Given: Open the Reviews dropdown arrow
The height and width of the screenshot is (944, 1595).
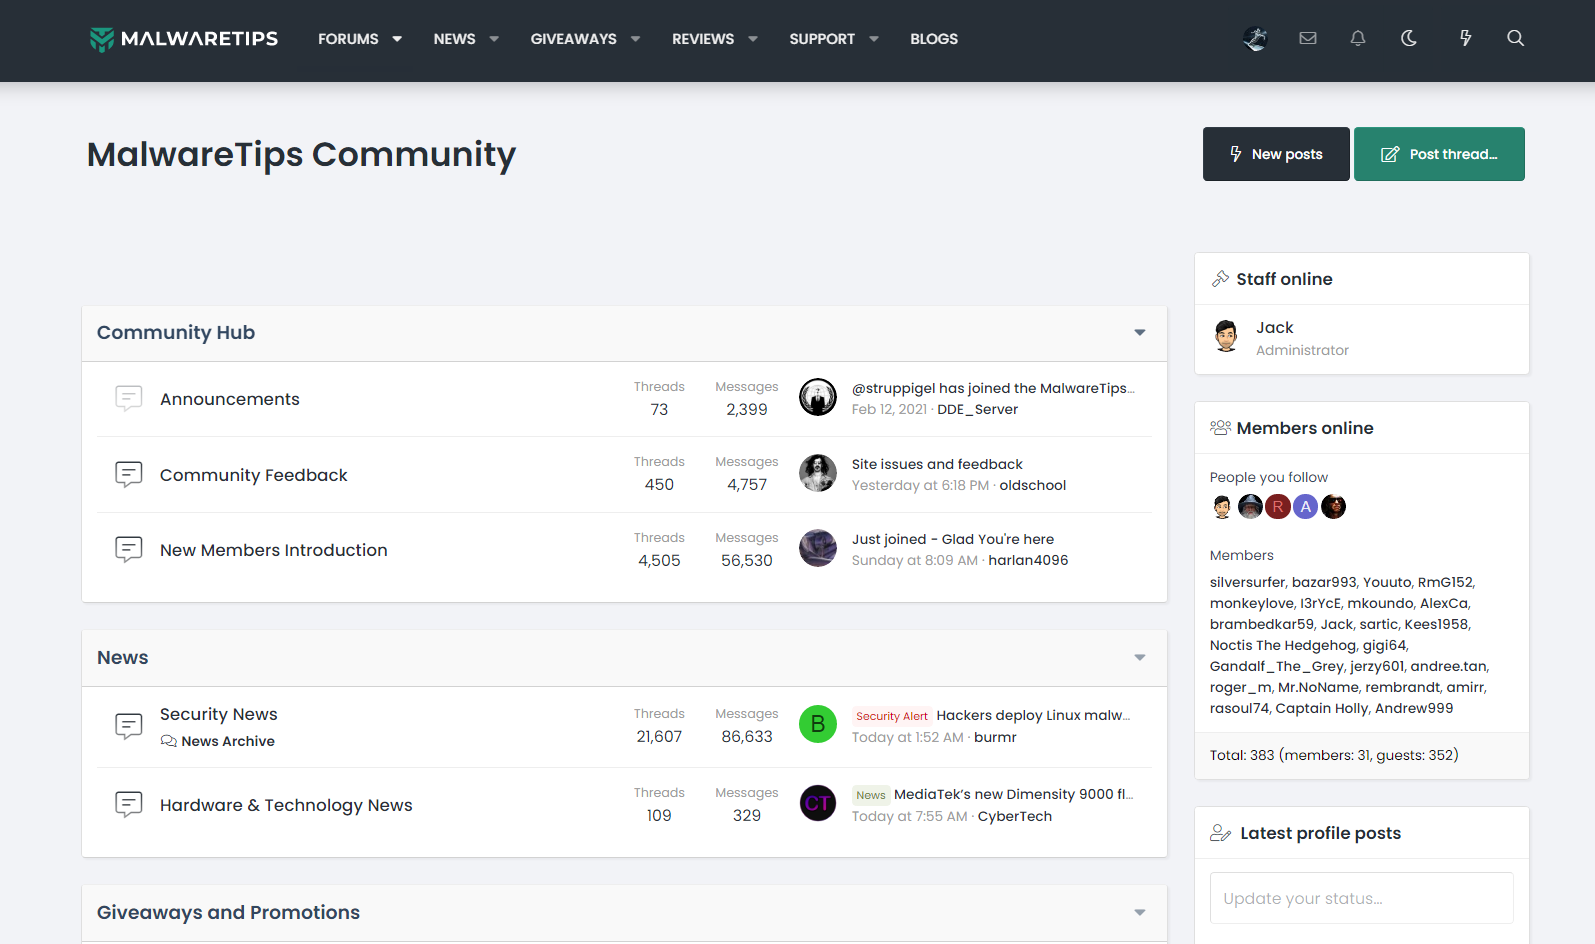Looking at the screenshot, I should [x=753, y=39].
